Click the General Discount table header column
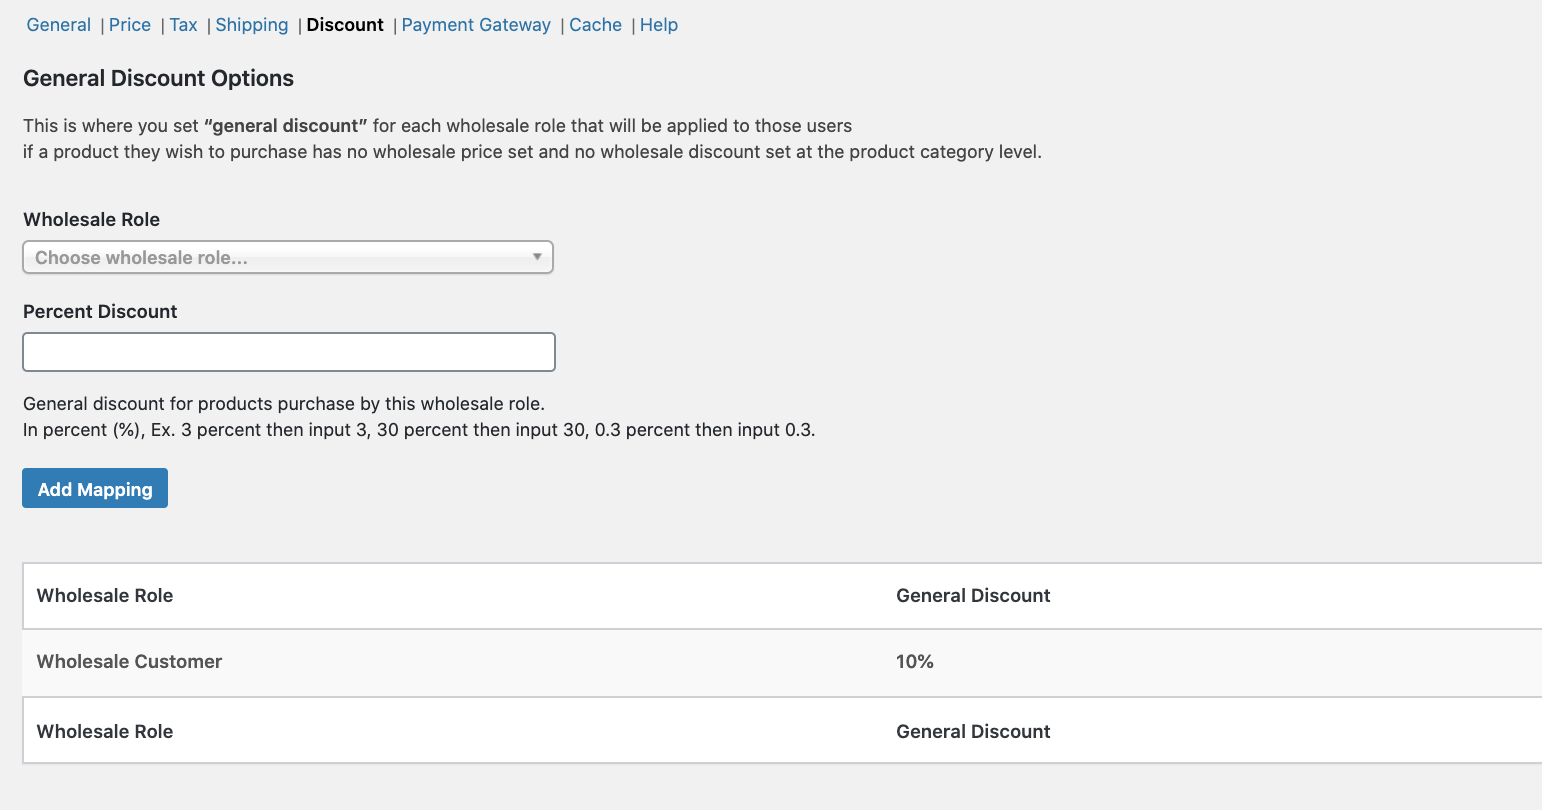 tap(973, 596)
